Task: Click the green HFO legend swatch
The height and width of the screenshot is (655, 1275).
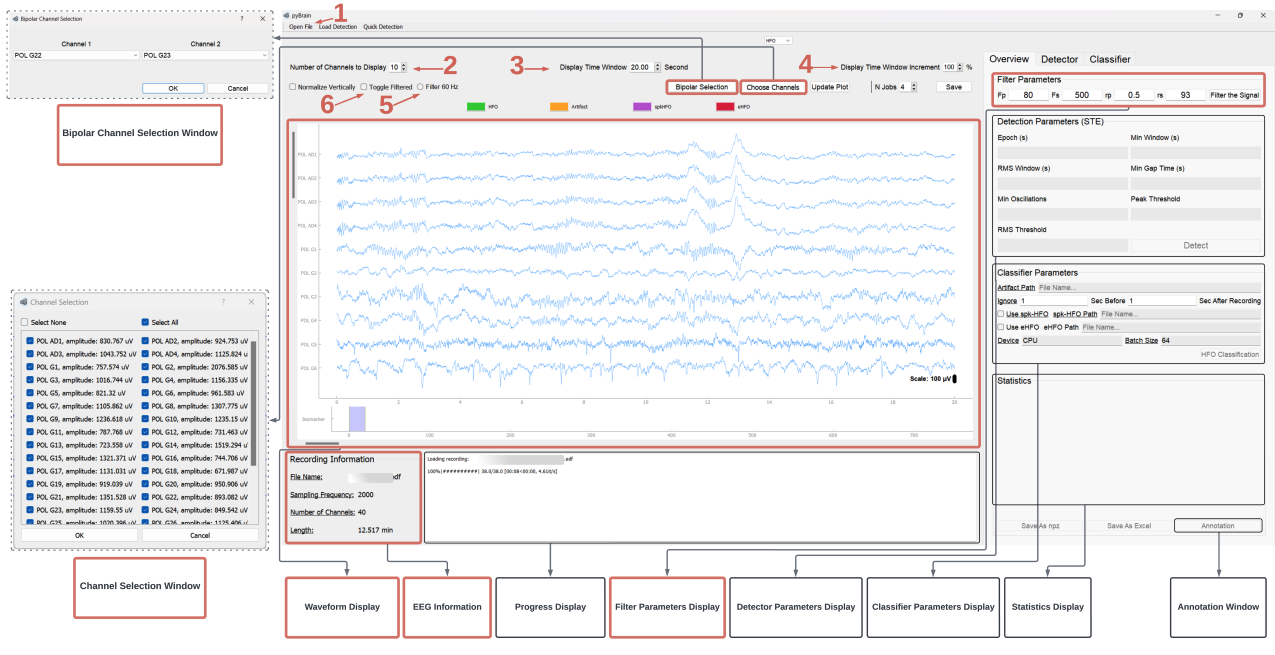Action: [x=475, y=106]
